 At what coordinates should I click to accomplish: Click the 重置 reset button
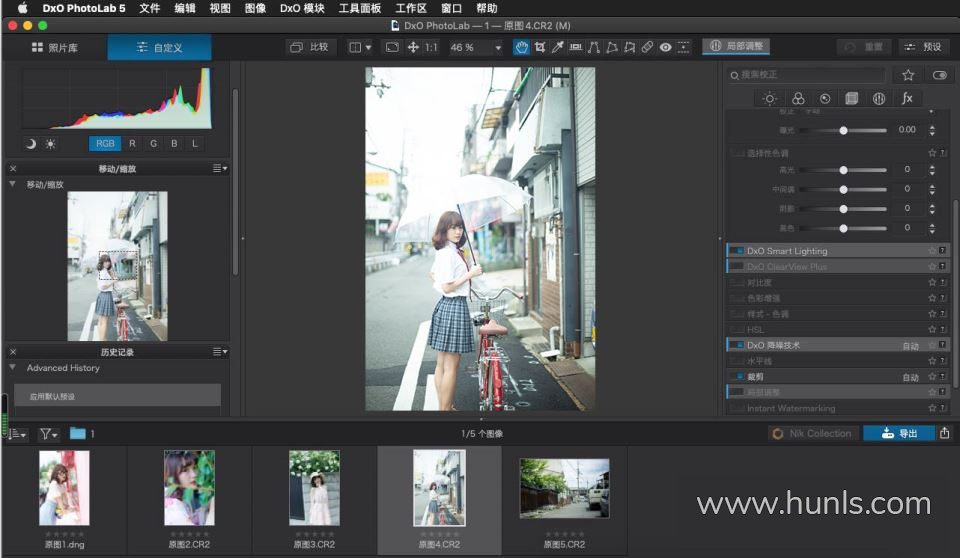[x=864, y=47]
